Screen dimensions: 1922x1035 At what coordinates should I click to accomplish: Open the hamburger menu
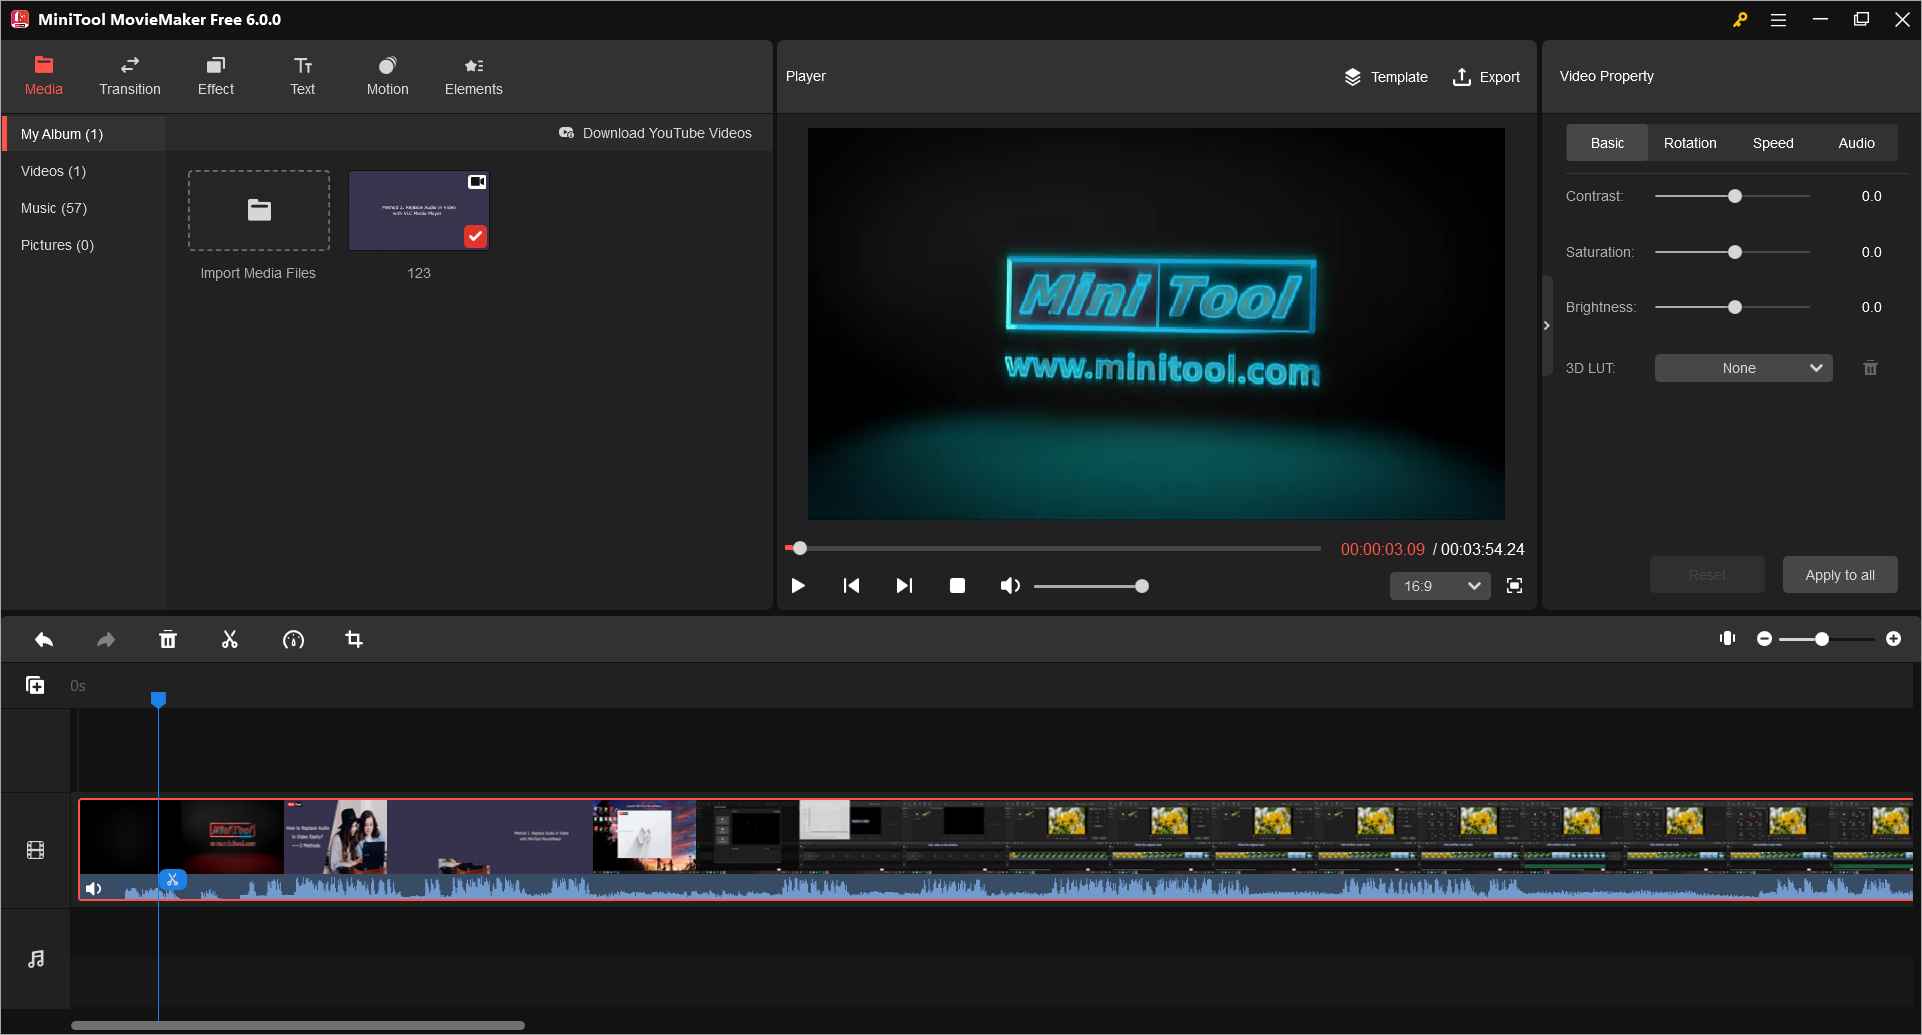[1778, 20]
